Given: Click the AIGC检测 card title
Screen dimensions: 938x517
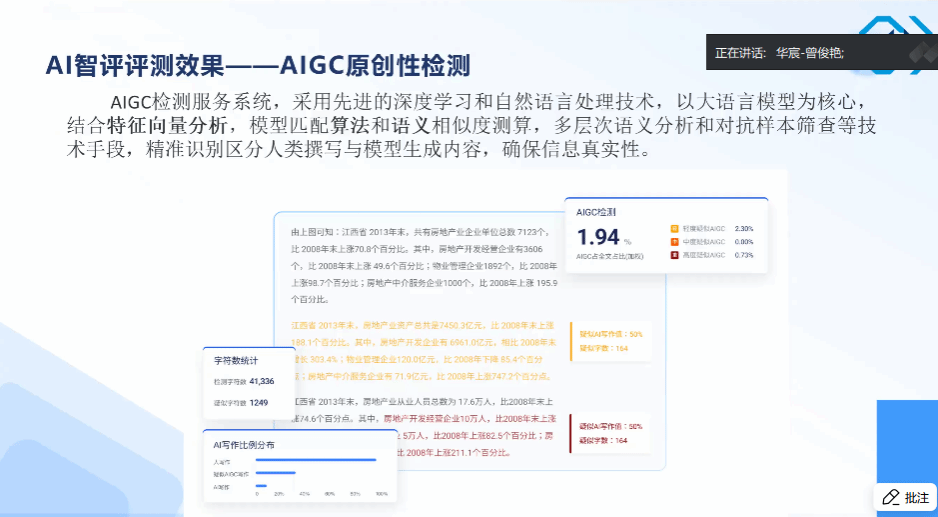Looking at the screenshot, I should click(x=597, y=212).
